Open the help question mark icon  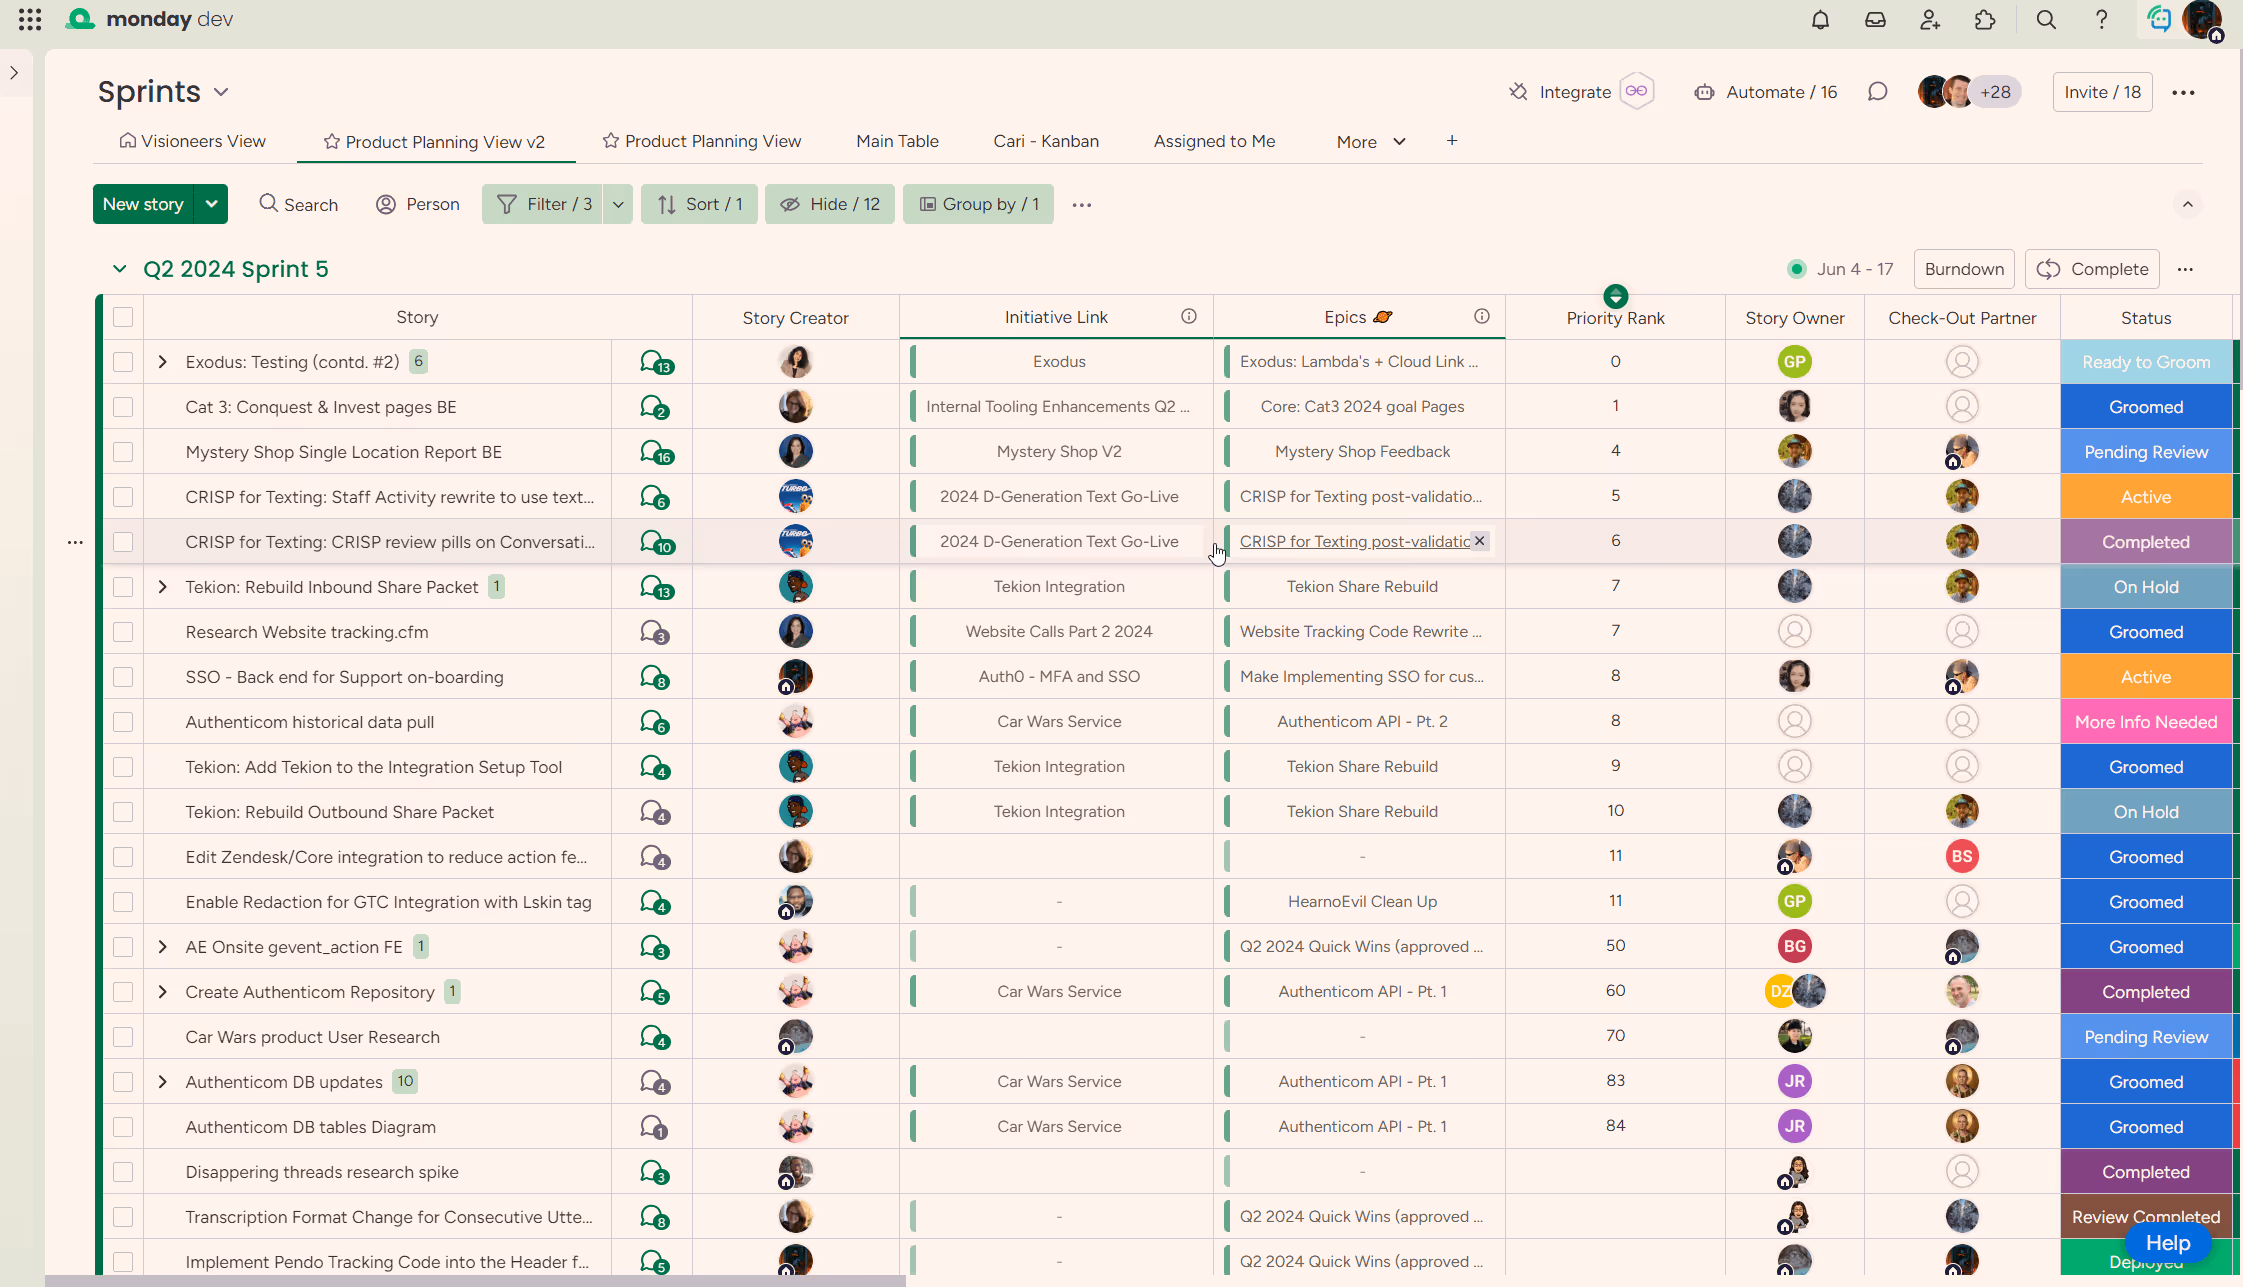(2101, 20)
